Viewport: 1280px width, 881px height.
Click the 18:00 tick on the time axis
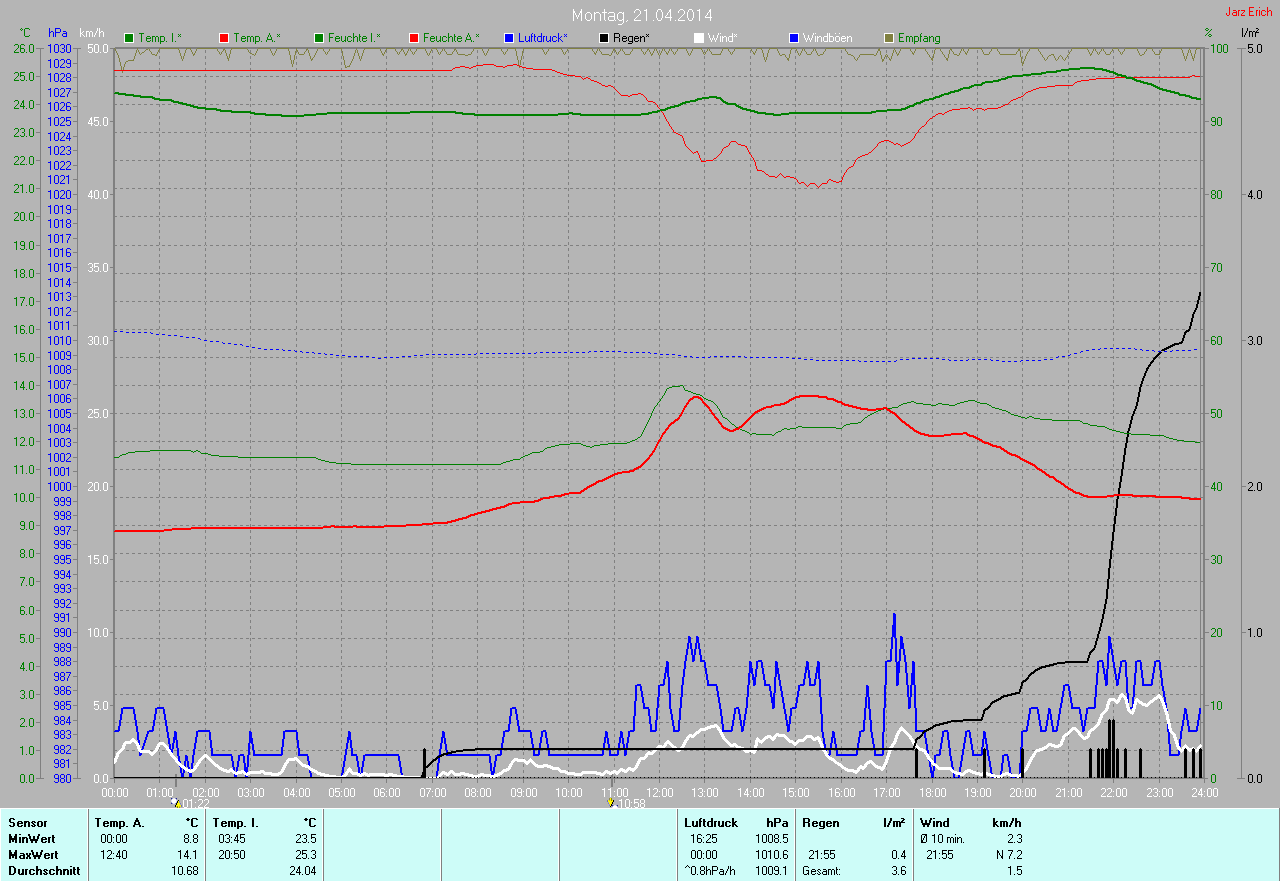point(932,792)
